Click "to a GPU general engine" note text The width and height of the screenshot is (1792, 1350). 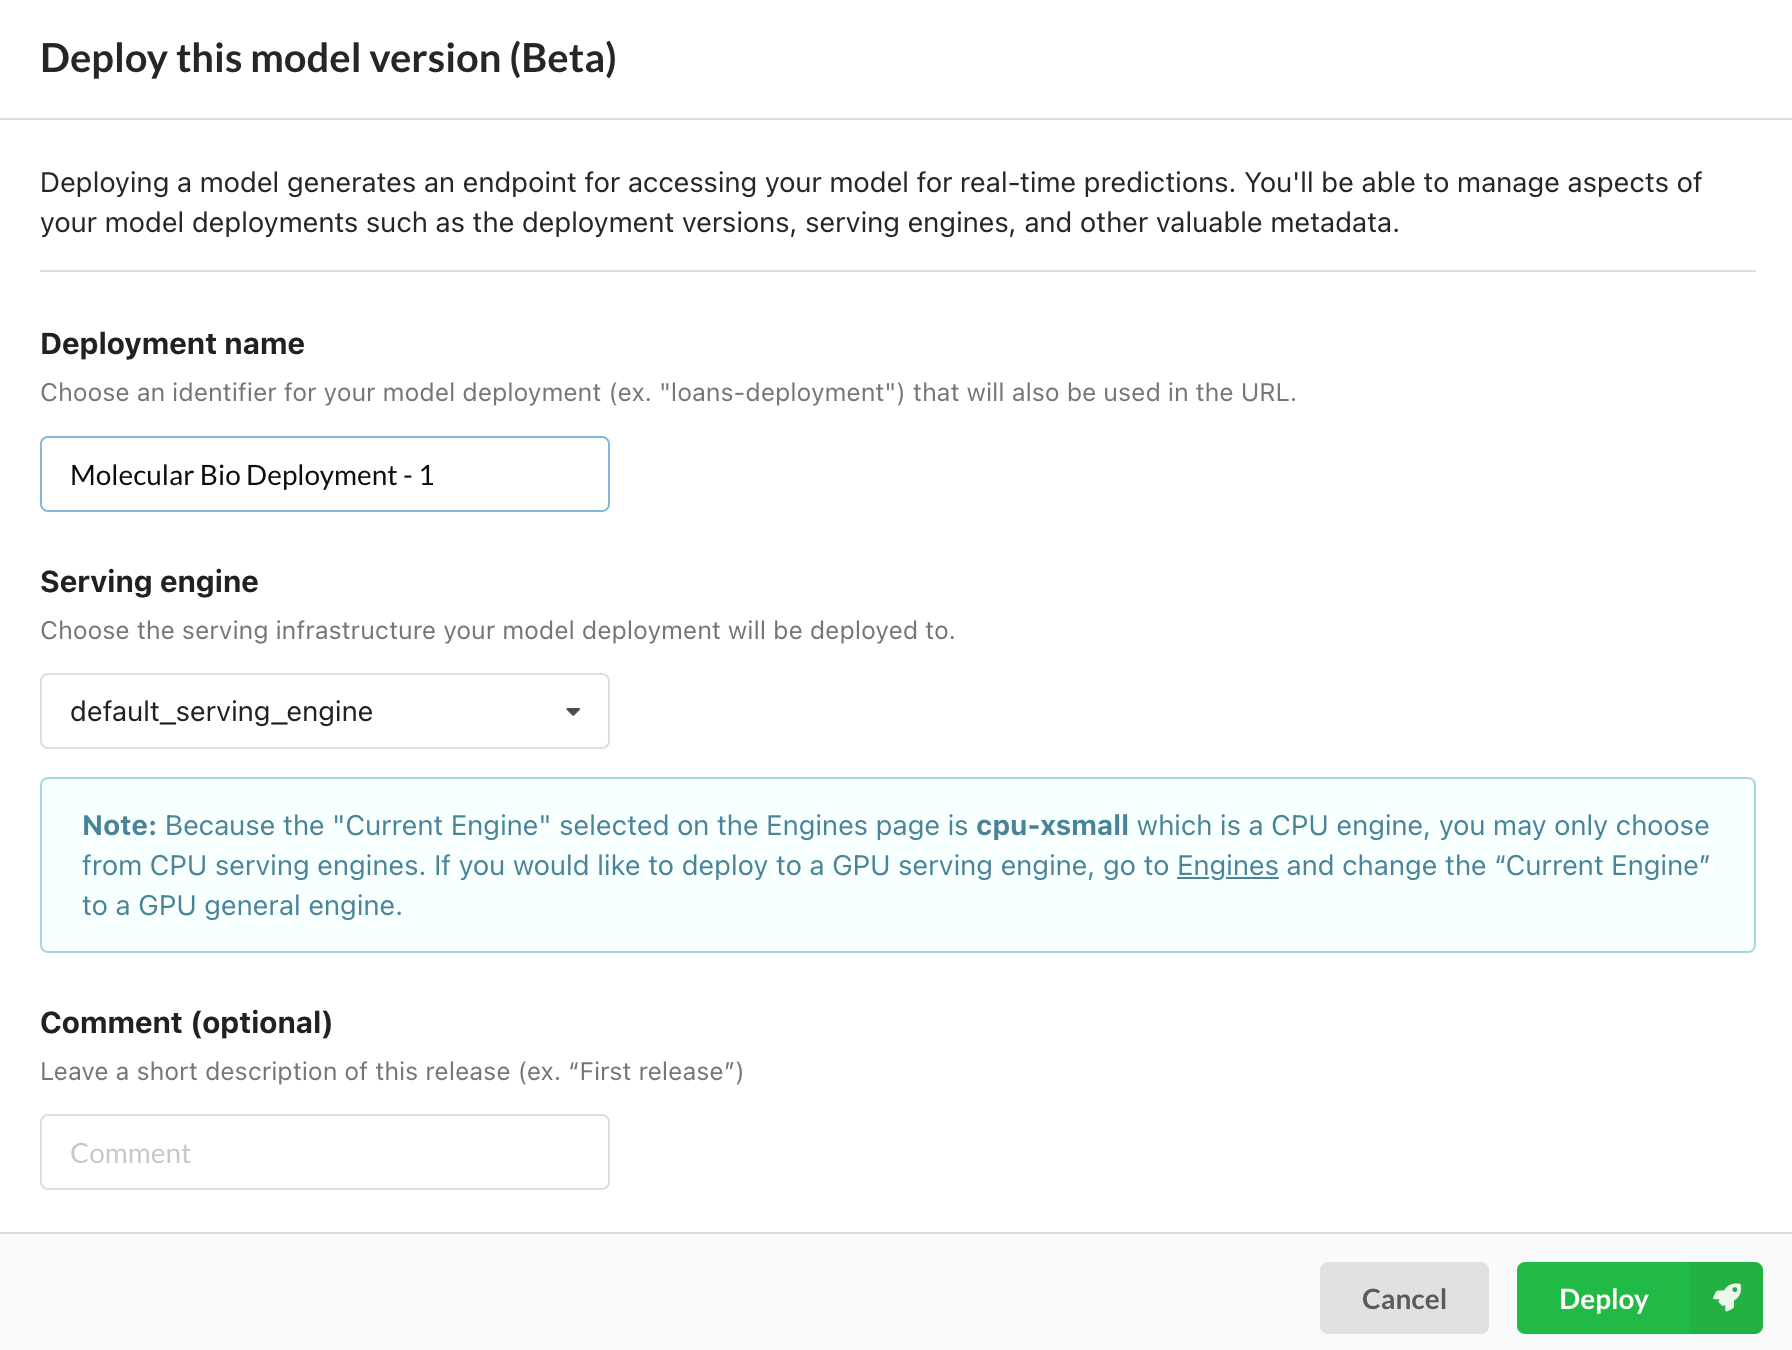[241, 905]
